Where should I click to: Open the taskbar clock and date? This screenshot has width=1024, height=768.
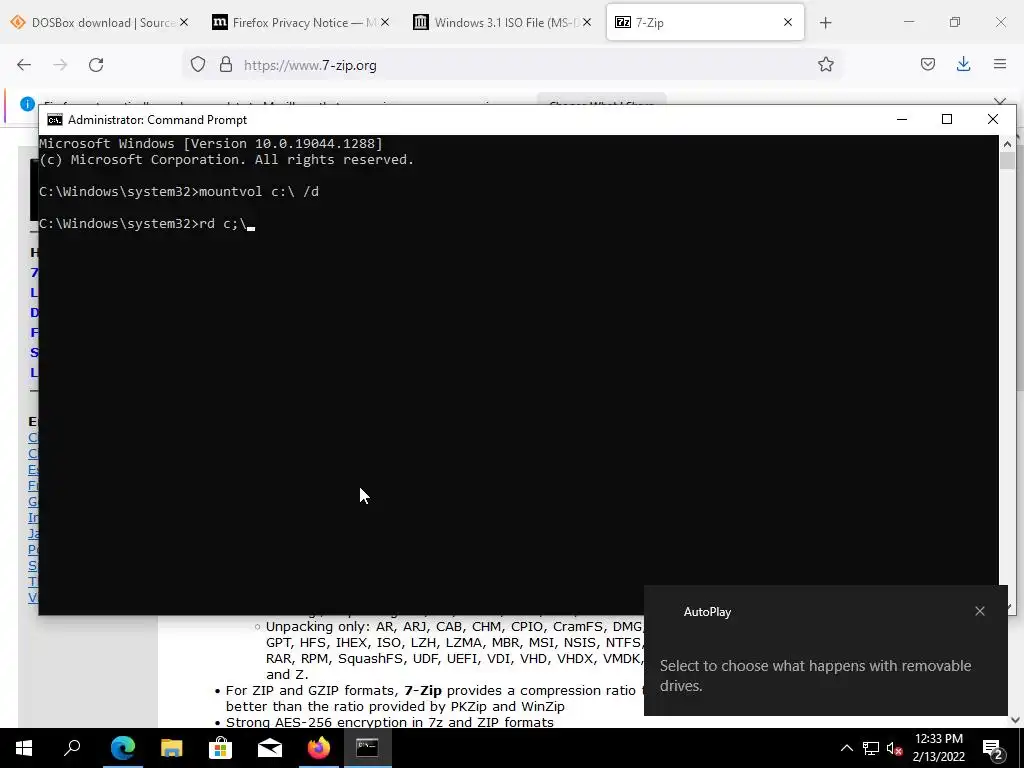click(938, 748)
